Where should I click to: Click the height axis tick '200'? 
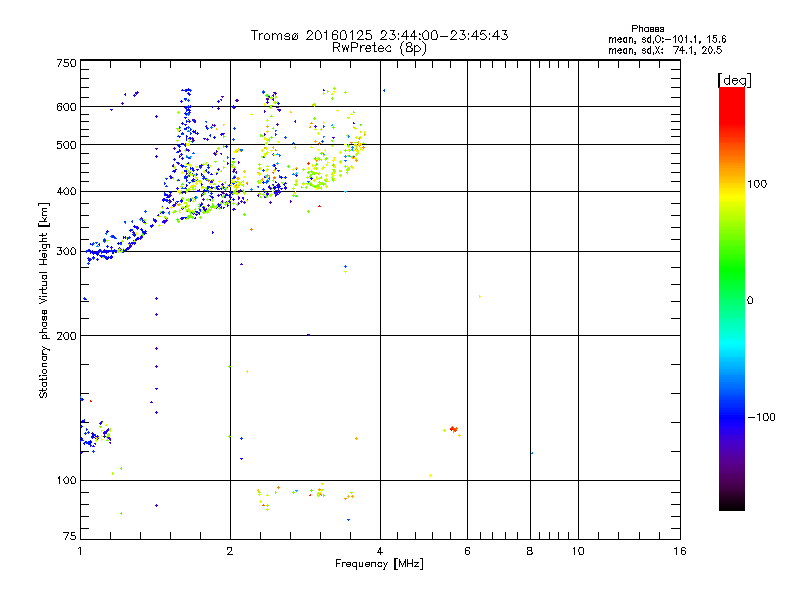66,336
